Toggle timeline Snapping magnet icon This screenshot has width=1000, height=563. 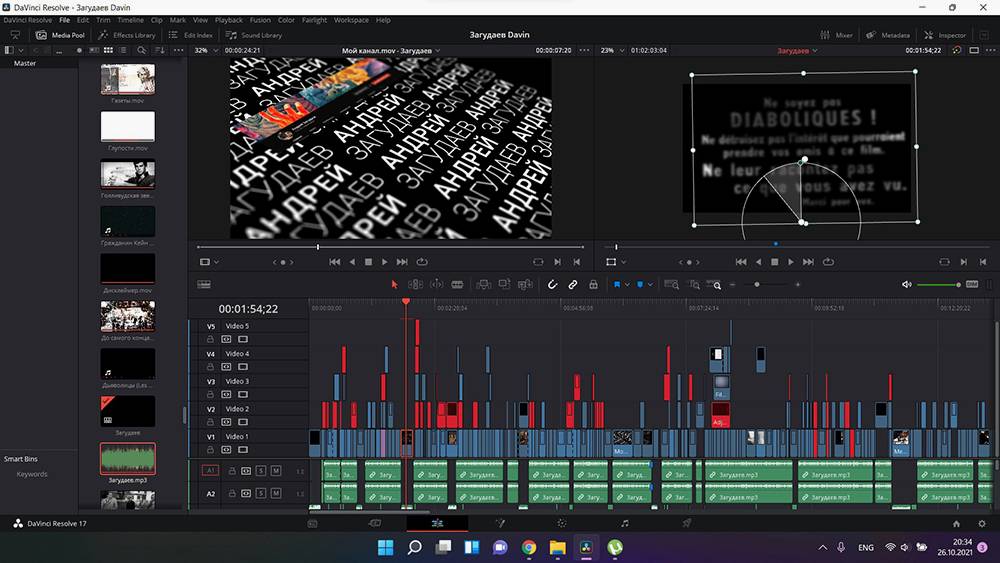(x=552, y=284)
